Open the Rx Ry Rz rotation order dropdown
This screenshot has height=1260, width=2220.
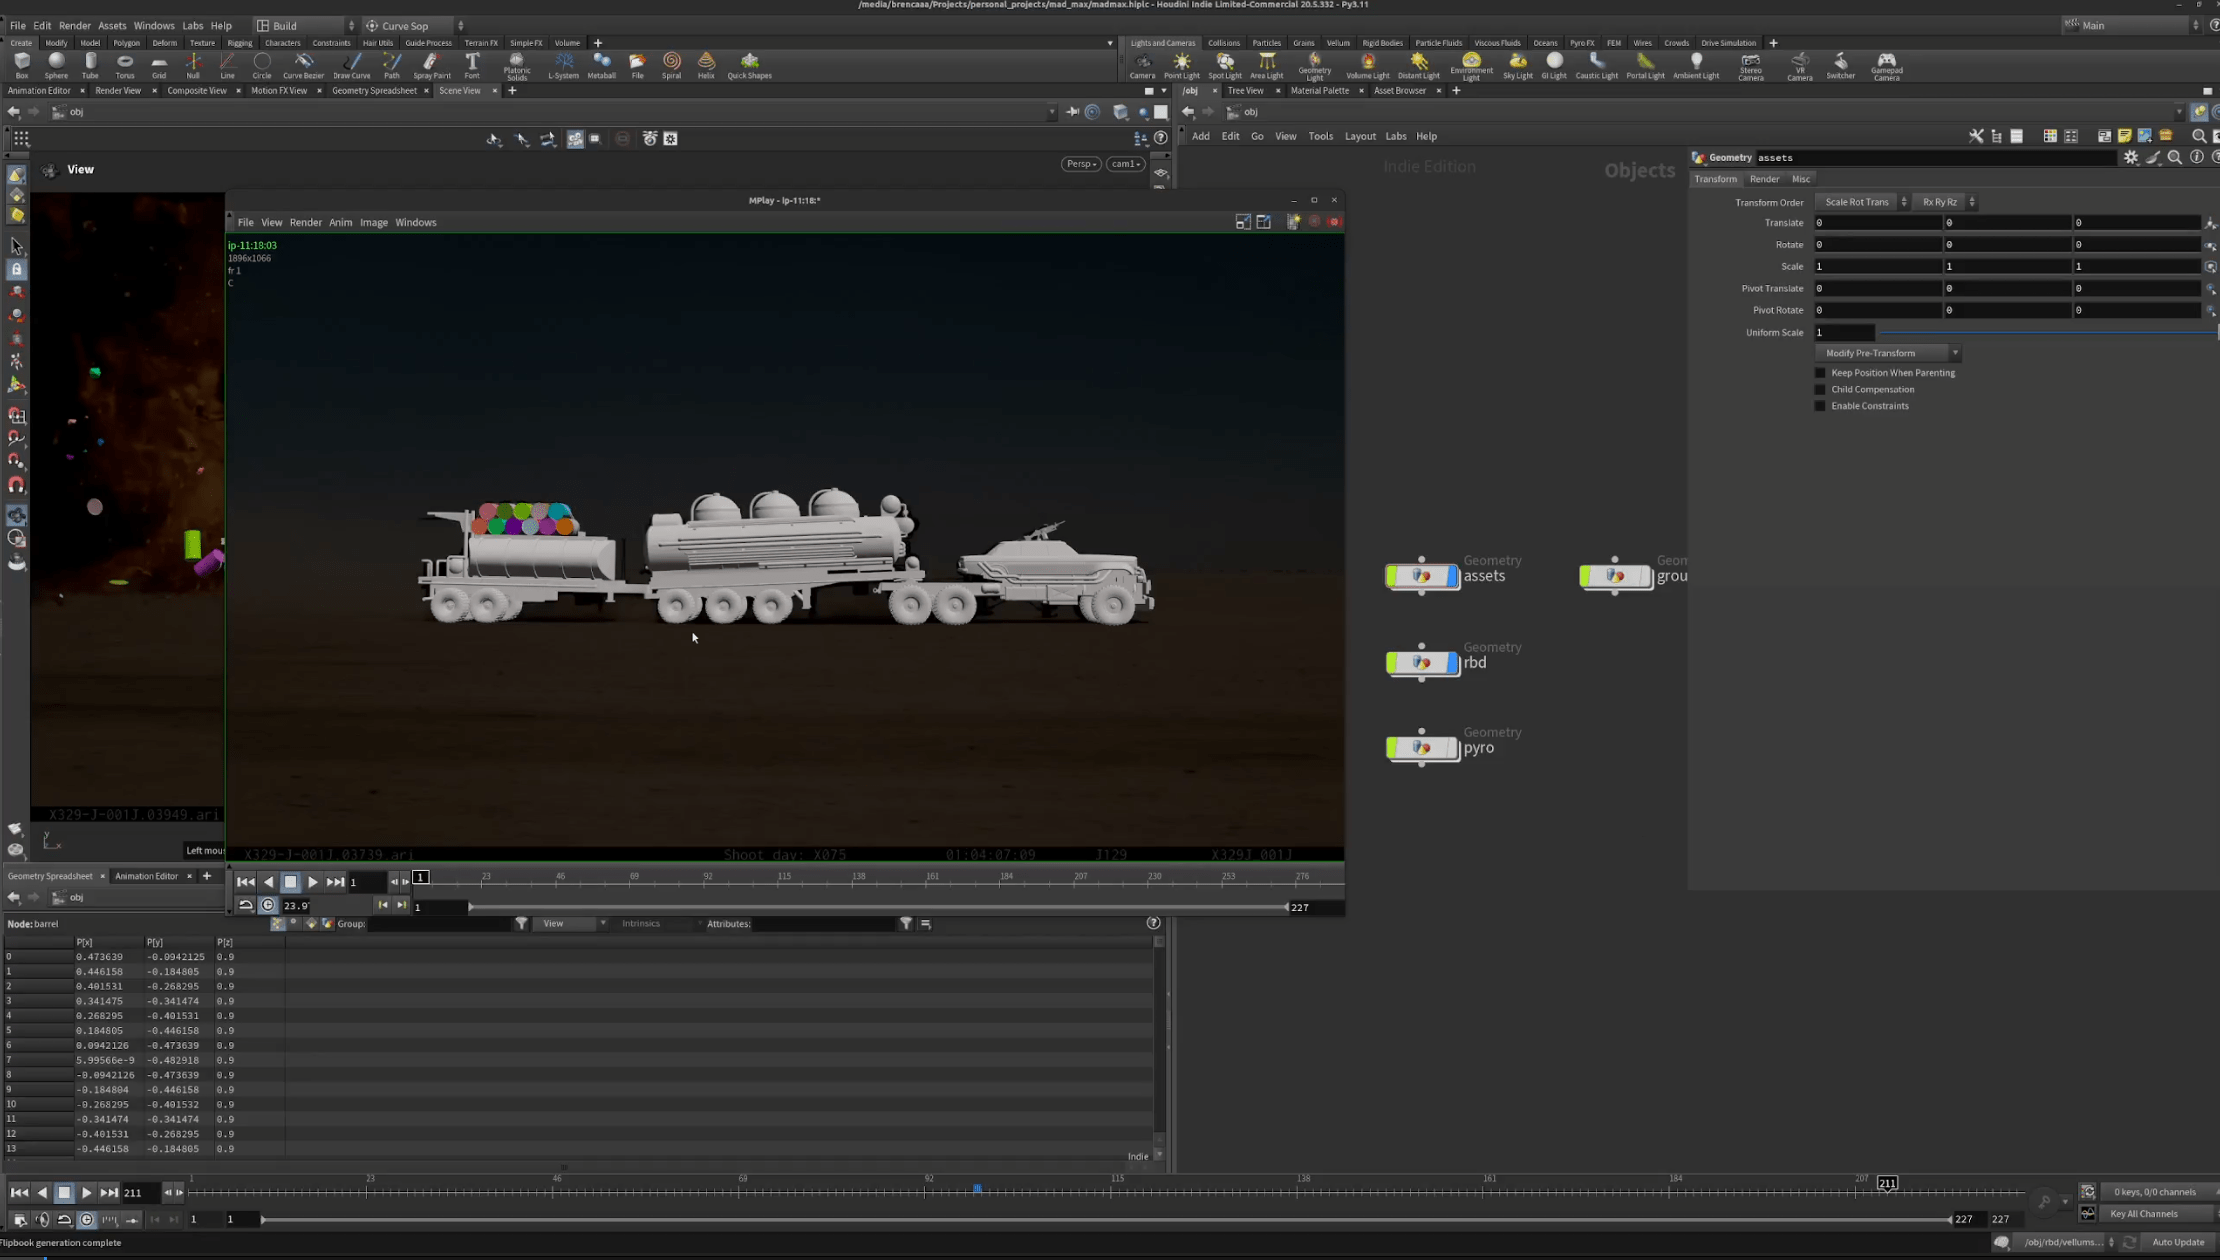[x=1946, y=202]
